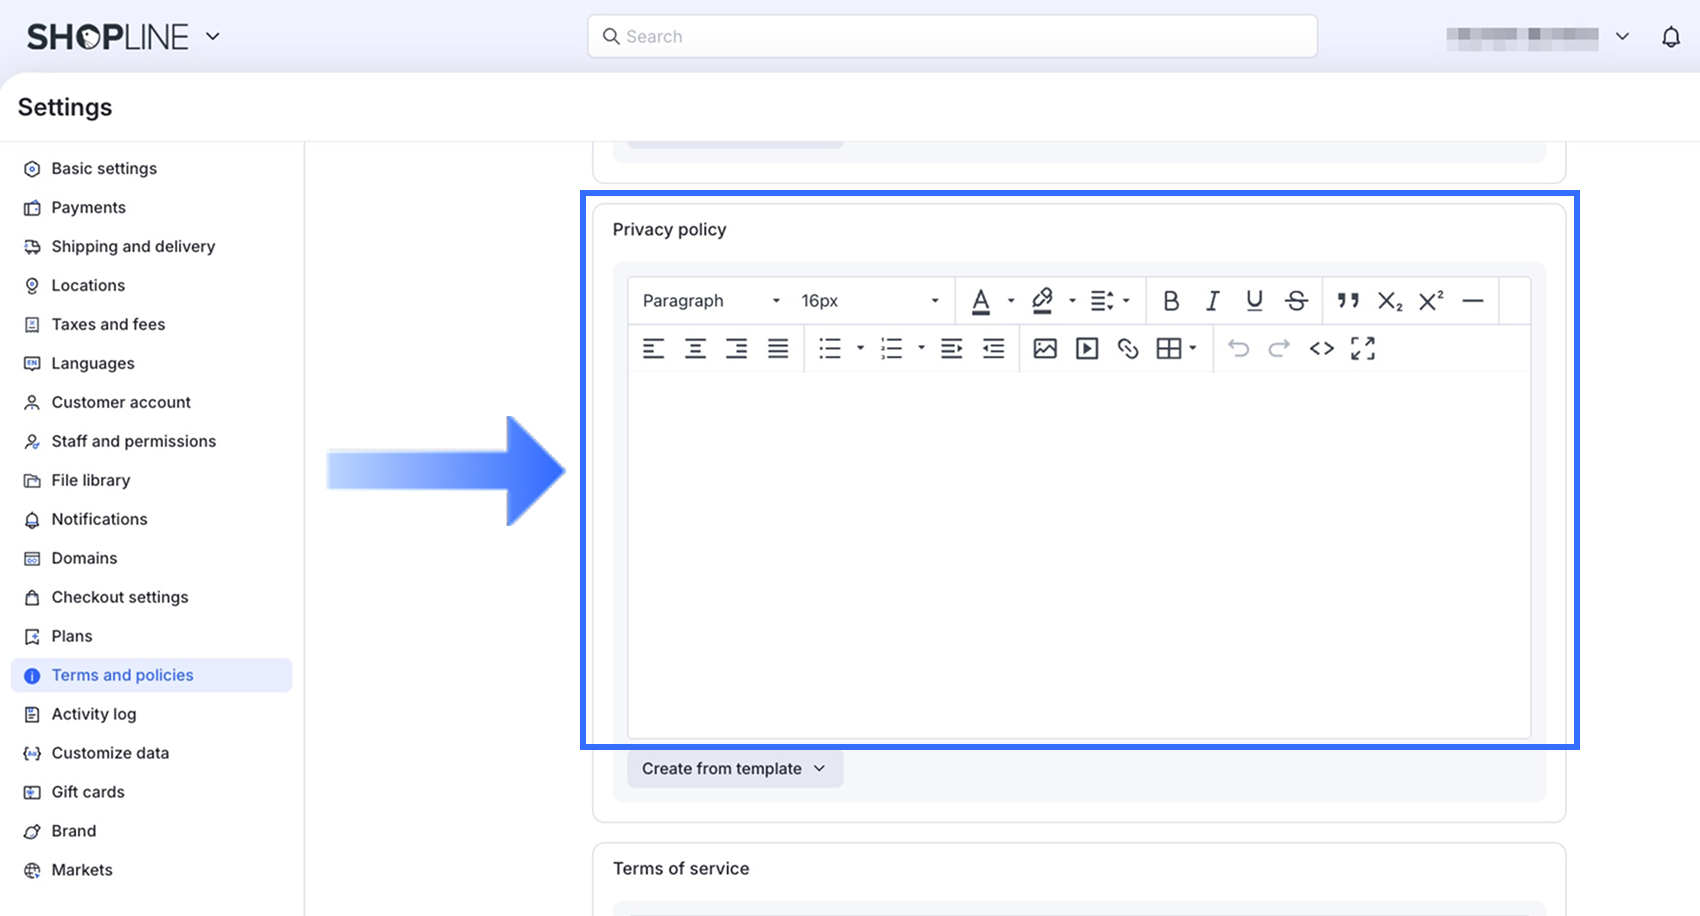Insert a hyperlink
1700x916 pixels.
click(1128, 348)
